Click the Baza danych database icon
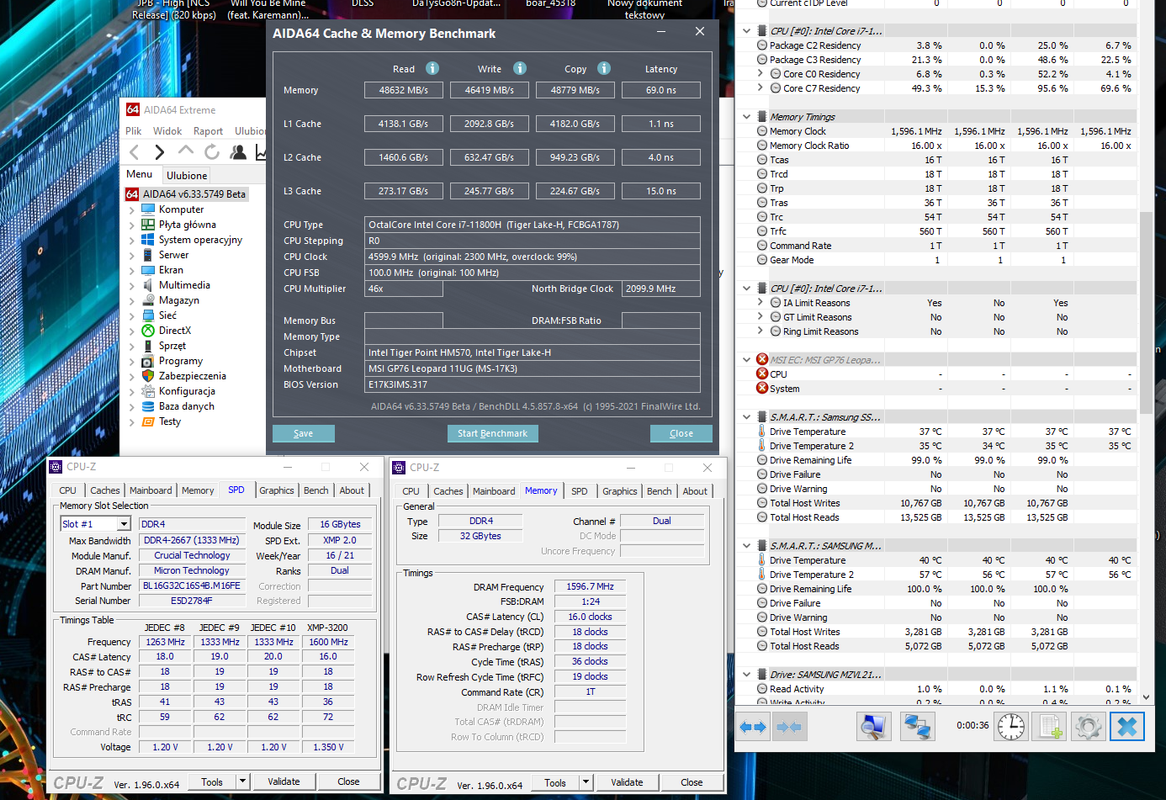The width and height of the screenshot is (1166, 800). tap(148, 407)
